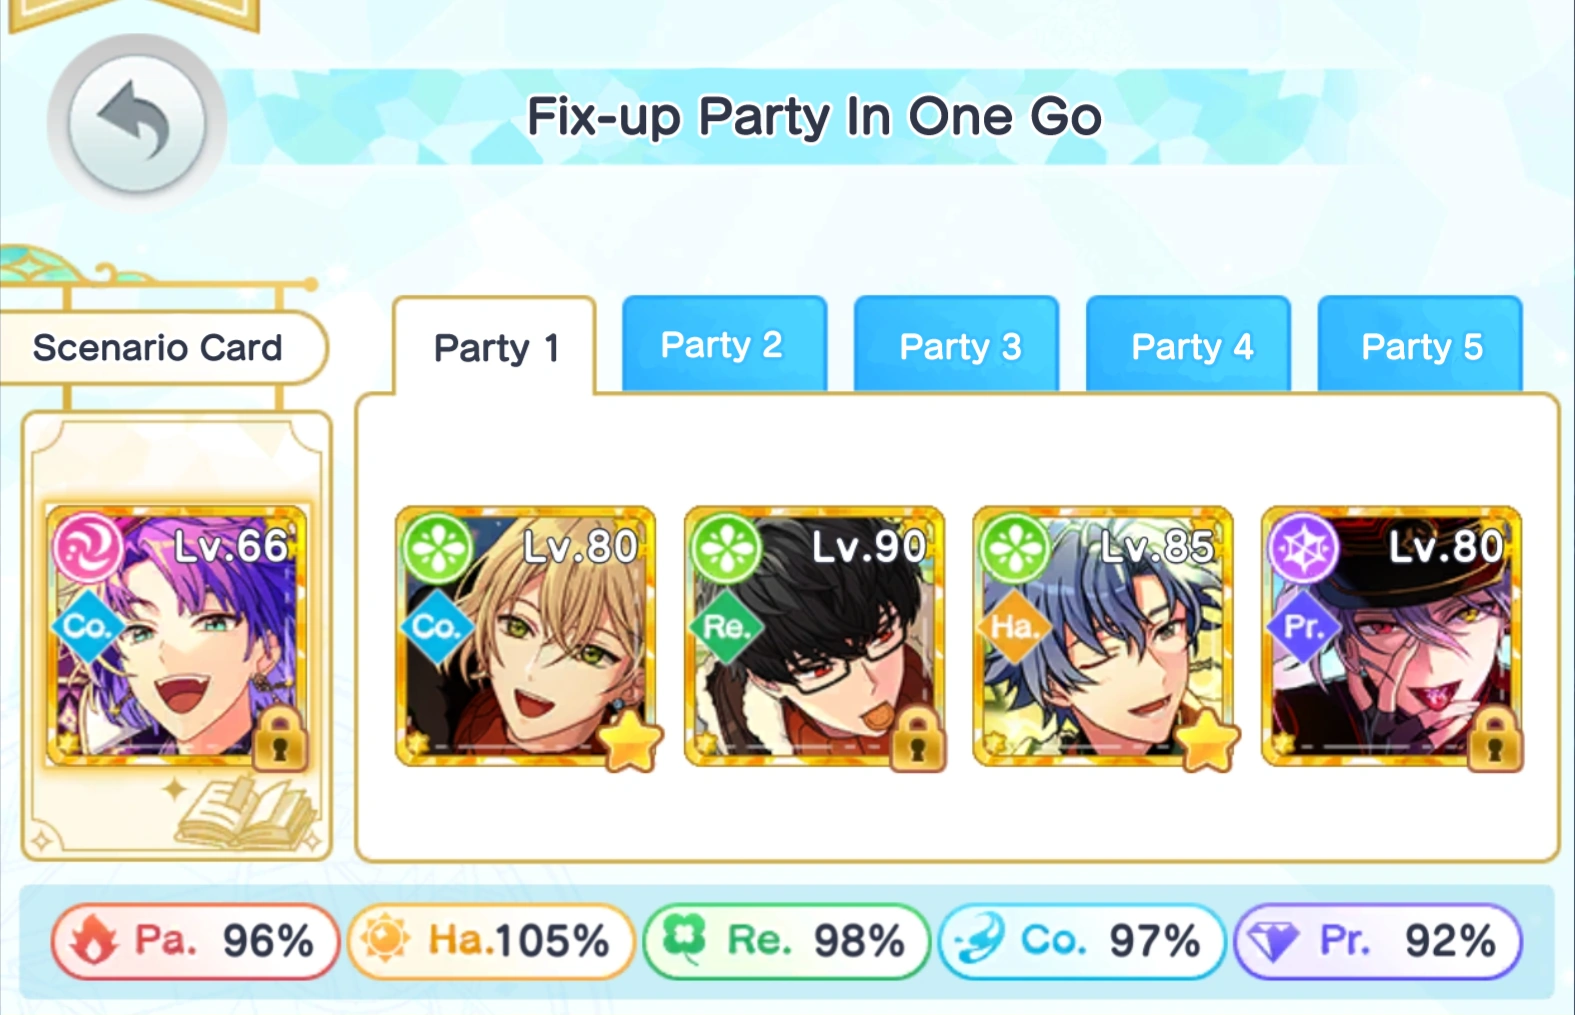This screenshot has height=1015, width=1575.
Task: Toggle the lock icon on the Lv.90 card
Action: click(x=917, y=738)
